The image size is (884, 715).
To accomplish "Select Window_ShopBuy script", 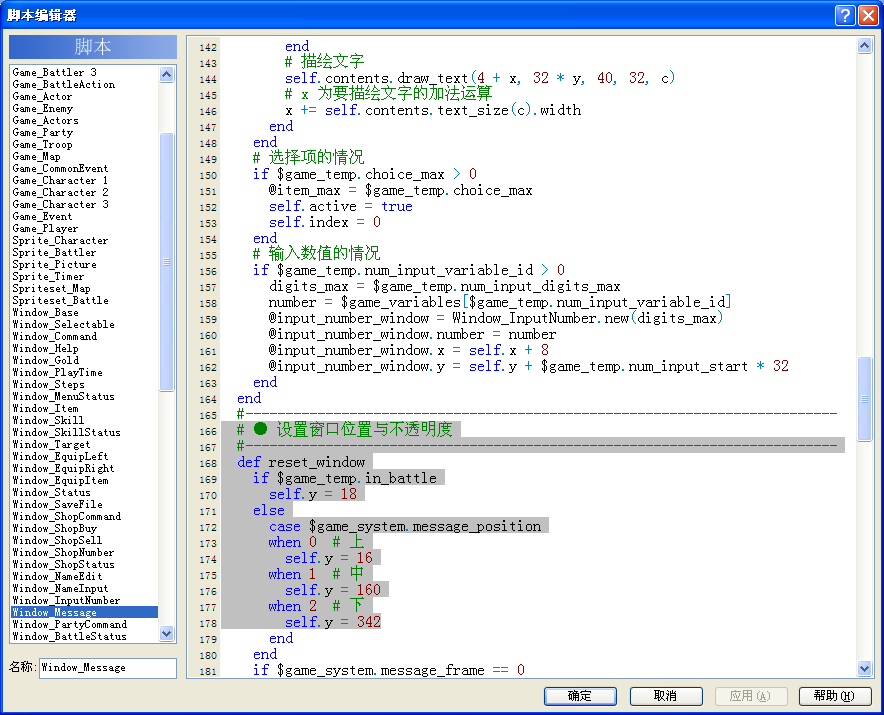I will pos(55,528).
